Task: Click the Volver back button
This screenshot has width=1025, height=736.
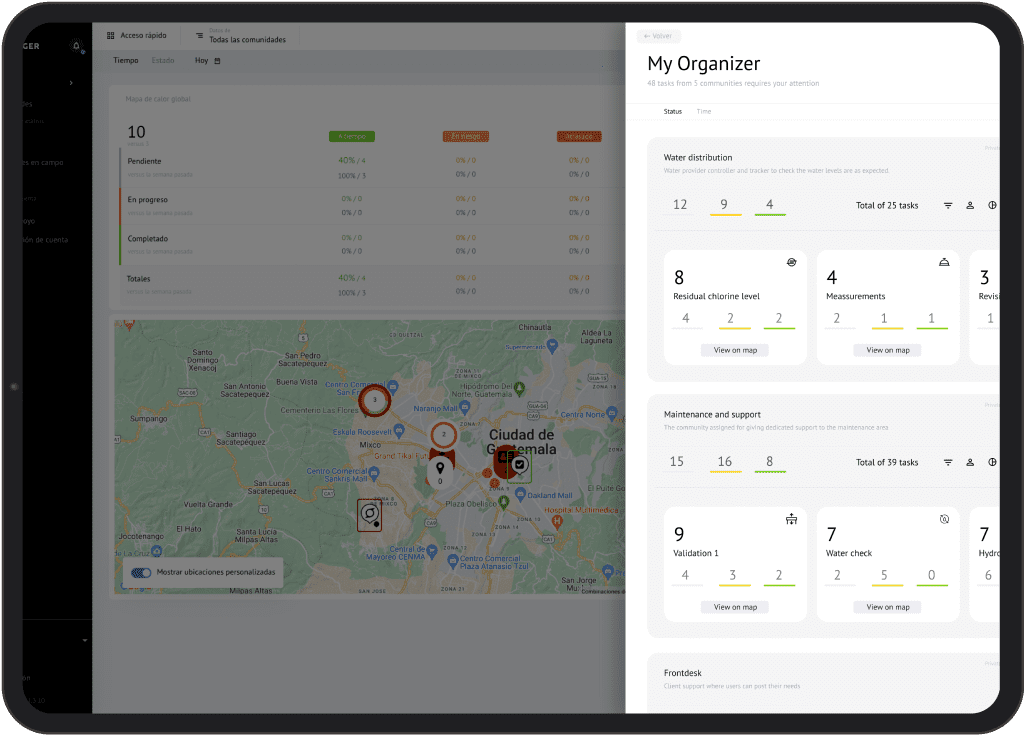Action: tap(659, 36)
